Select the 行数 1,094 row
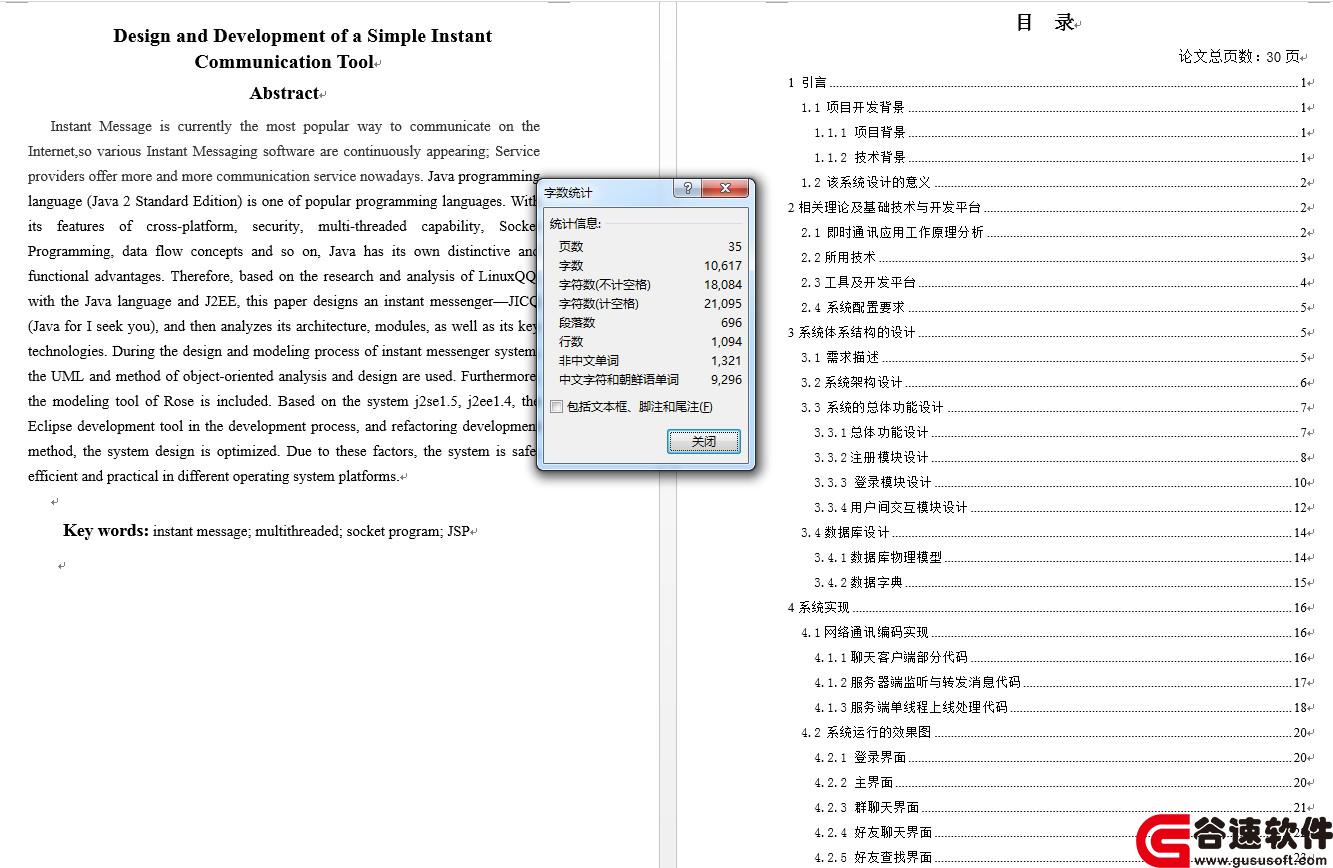Image resolution: width=1333 pixels, height=868 pixels. [x=650, y=341]
